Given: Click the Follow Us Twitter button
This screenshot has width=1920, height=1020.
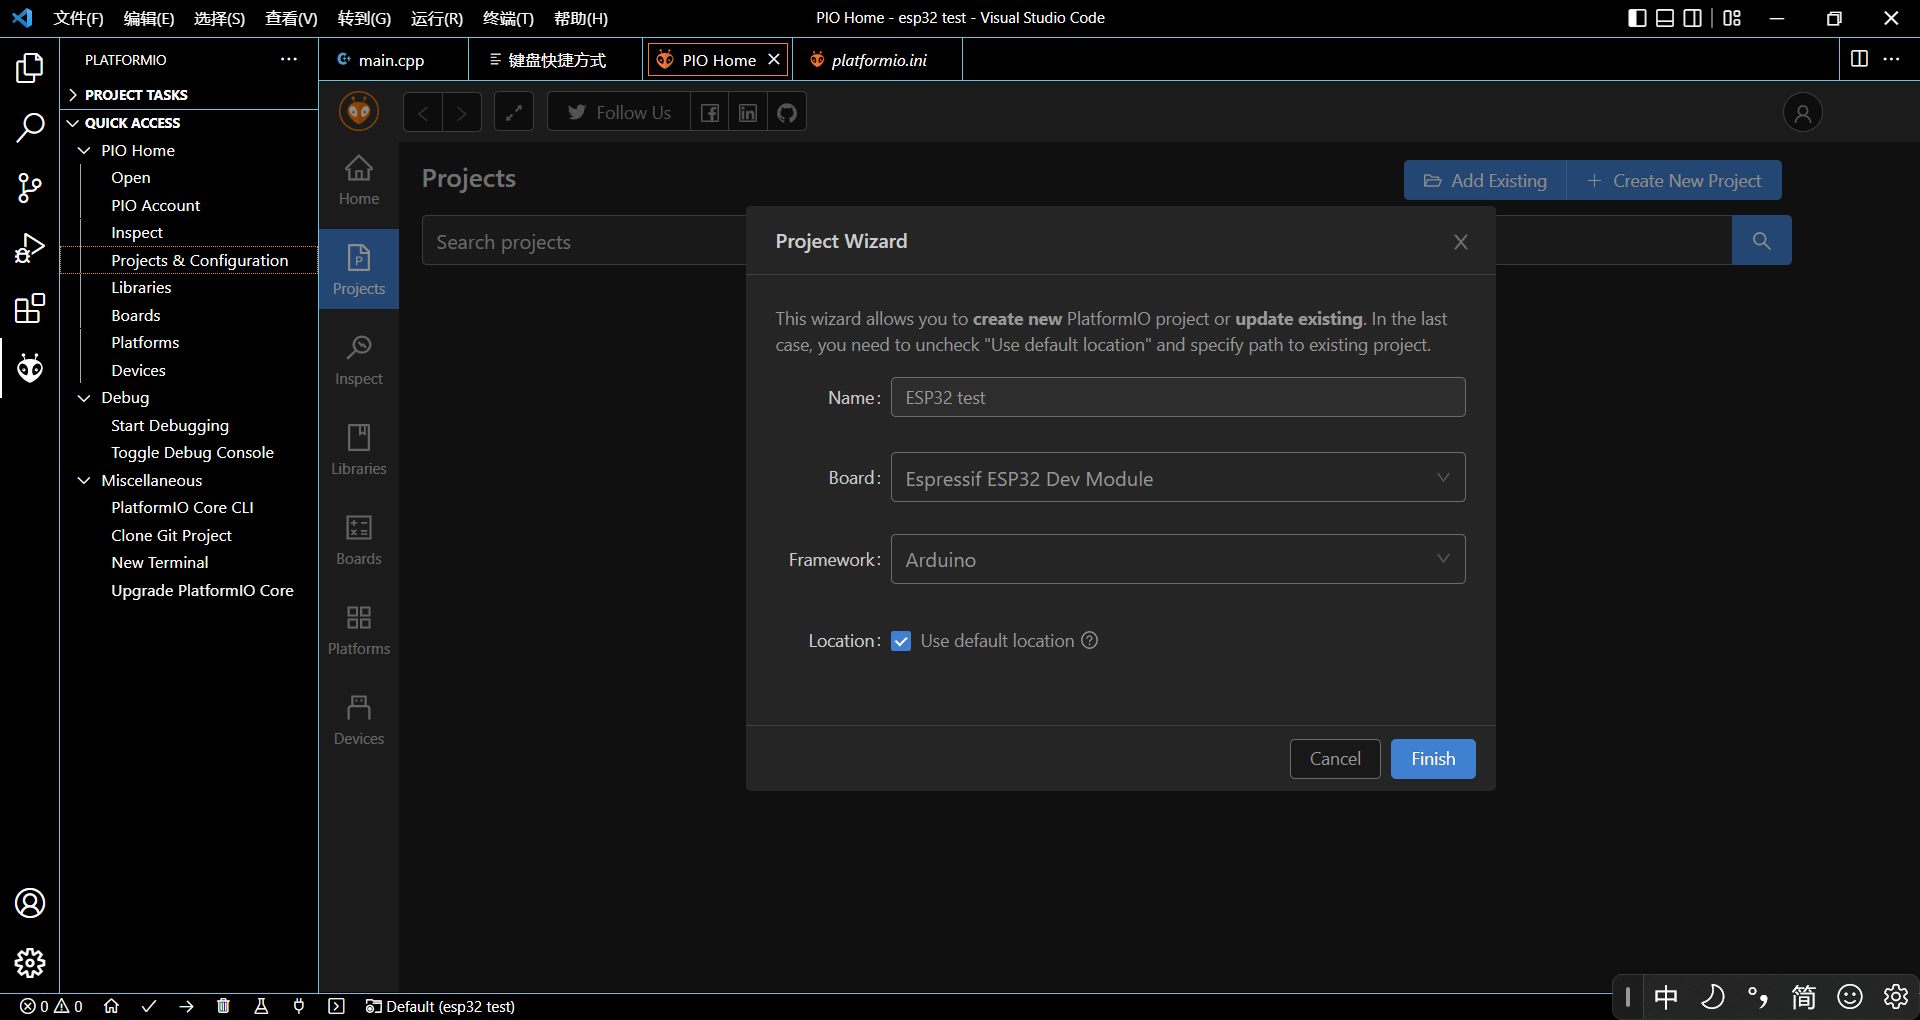Looking at the screenshot, I should click(x=619, y=112).
